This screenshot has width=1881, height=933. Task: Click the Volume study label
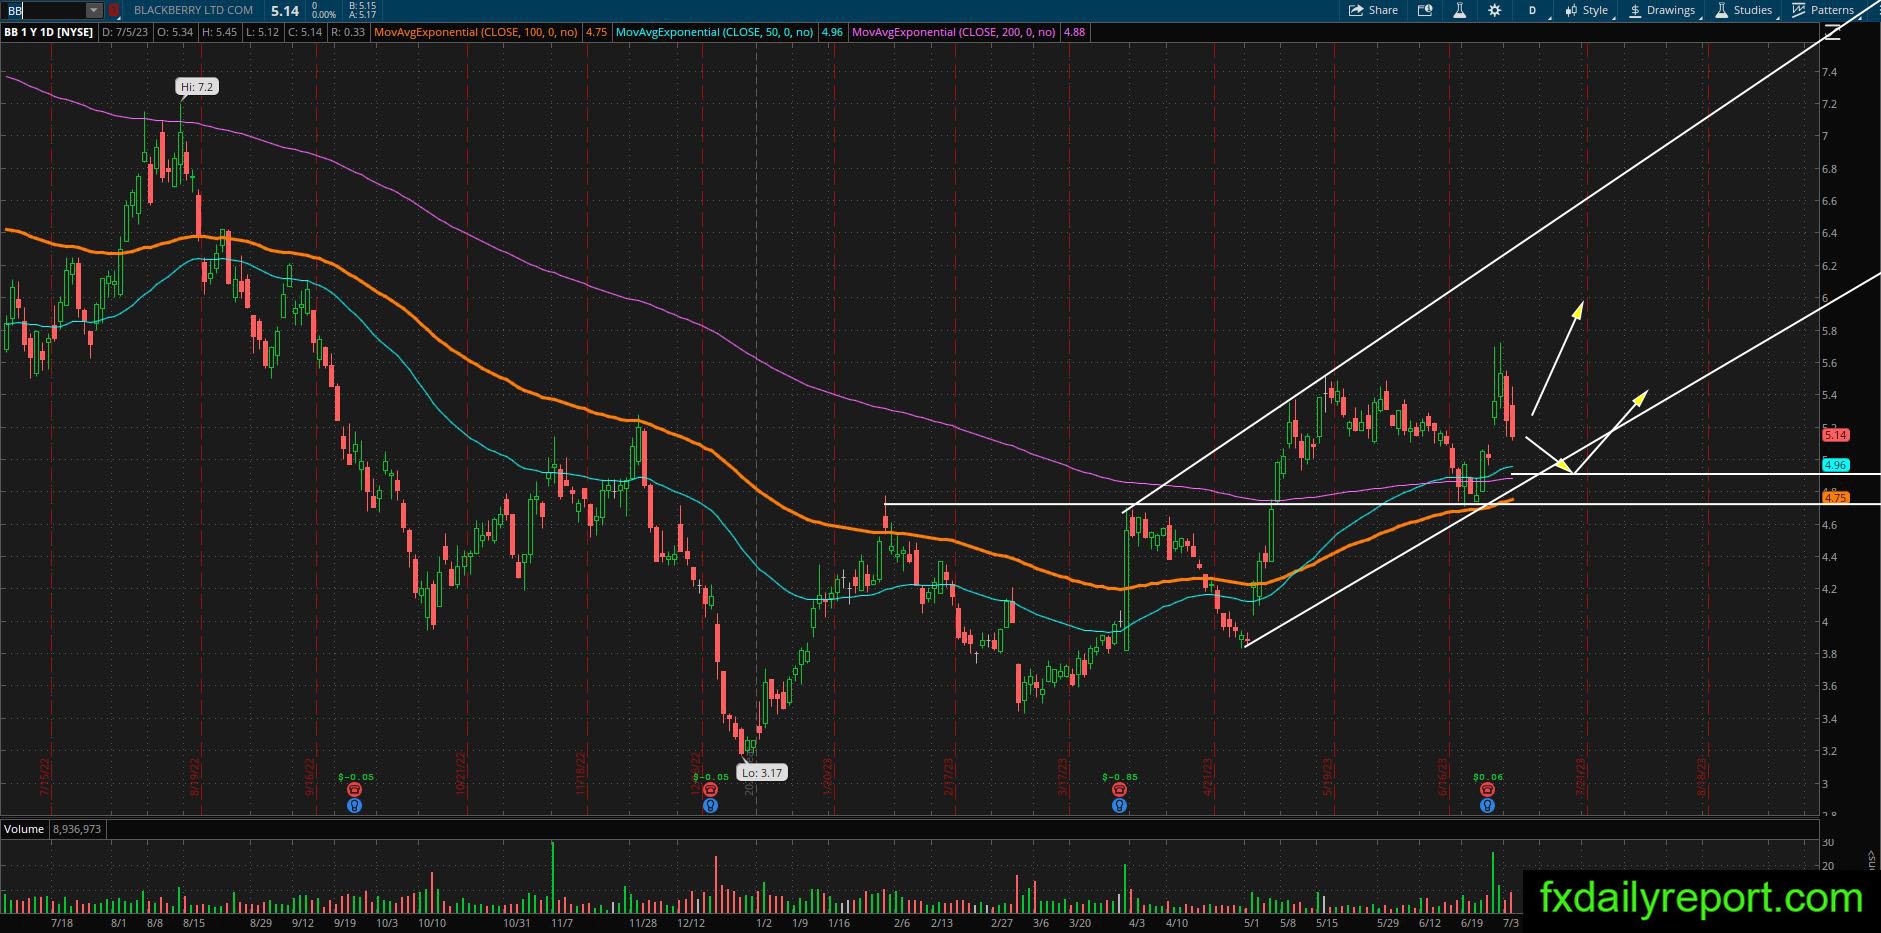tap(24, 829)
